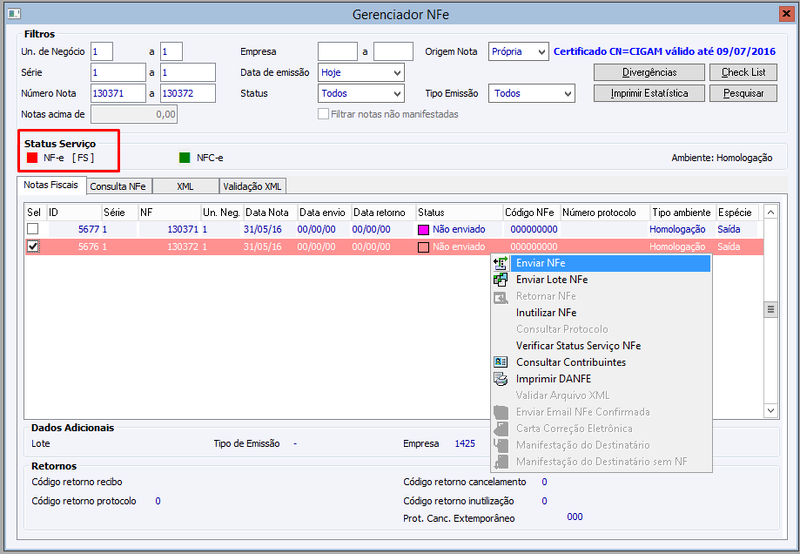Click Número Nota field containing 130371
Screen dimensions: 800x554
click(118, 93)
